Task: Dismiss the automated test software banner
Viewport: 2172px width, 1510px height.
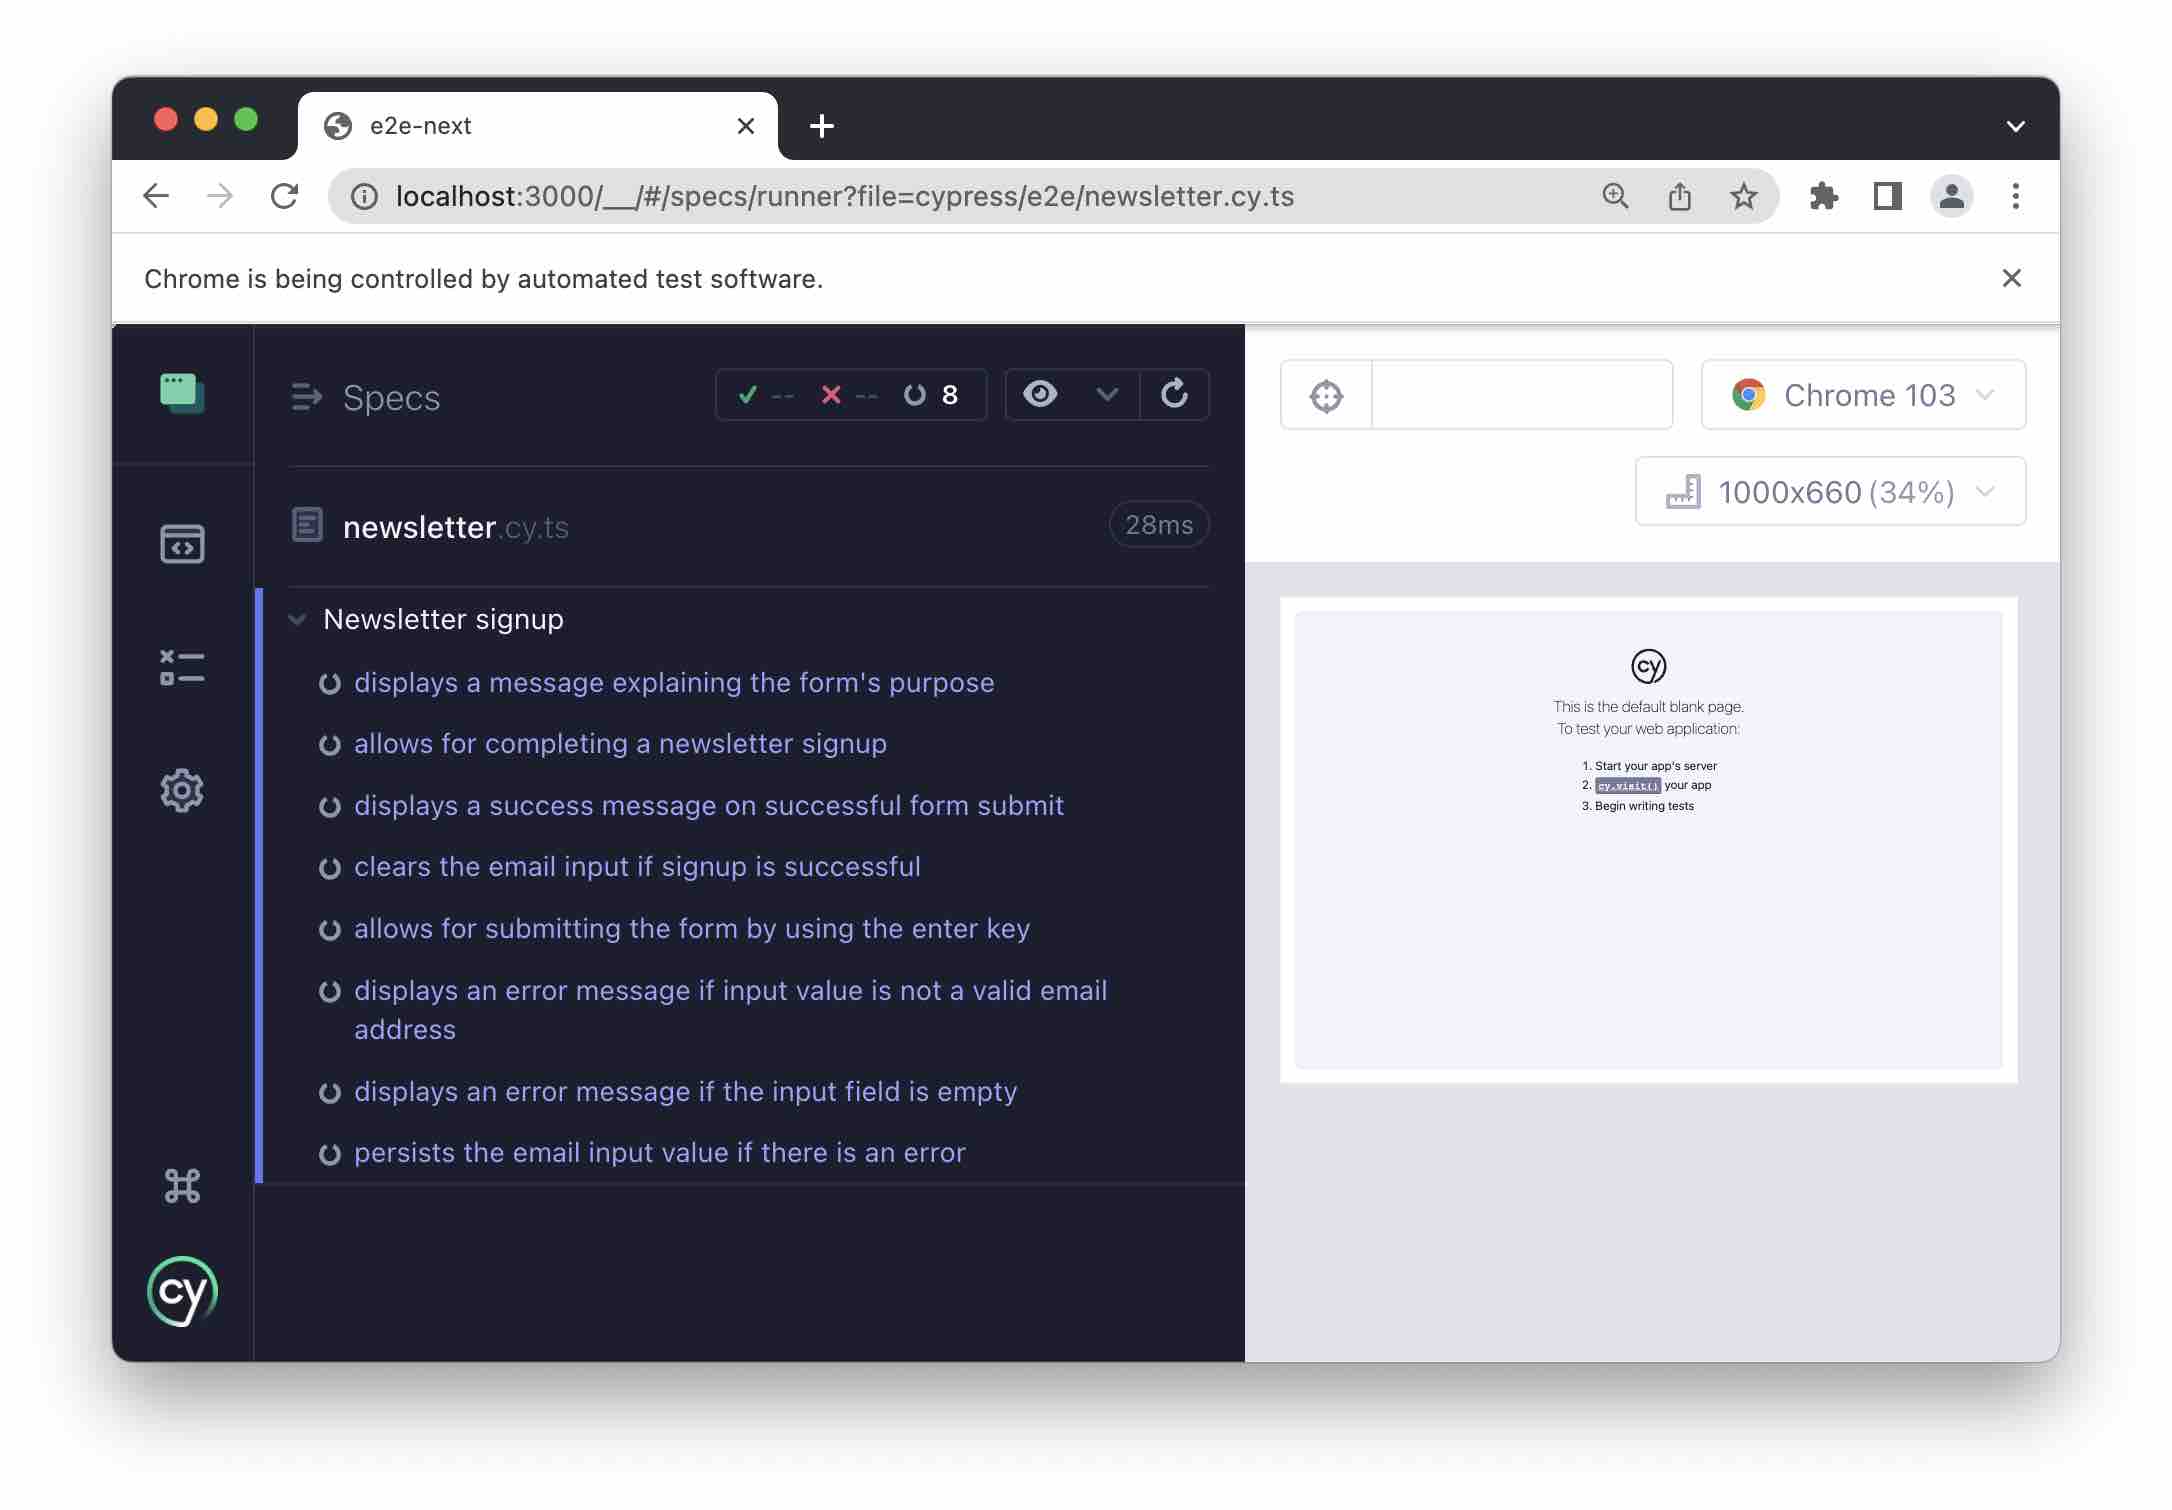Action: pos(2012,278)
